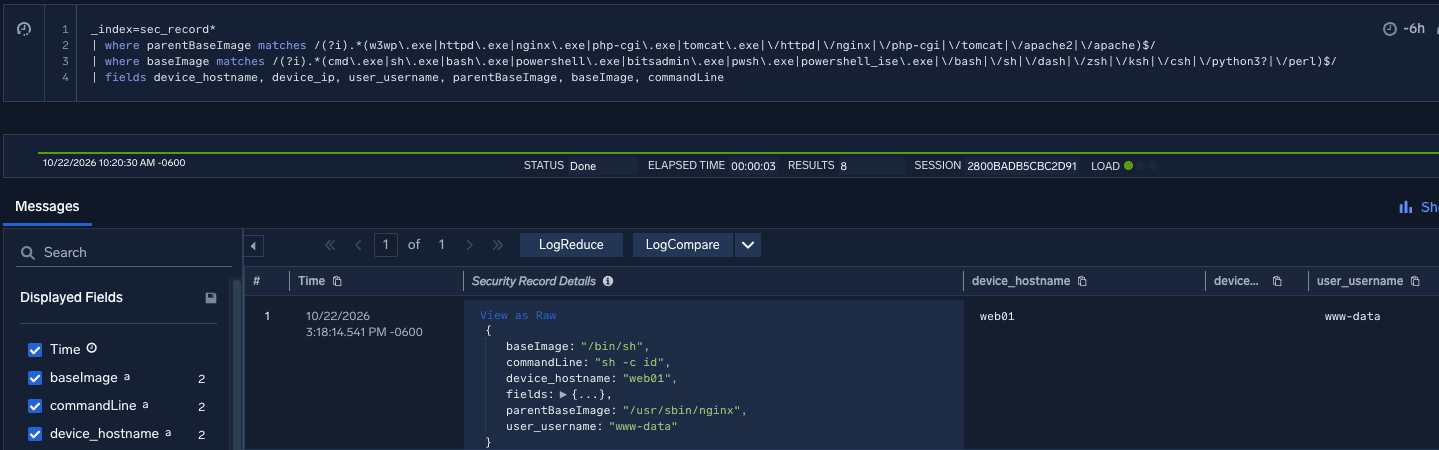Show Security Record Details info icon
1439x450 pixels.
click(x=608, y=282)
